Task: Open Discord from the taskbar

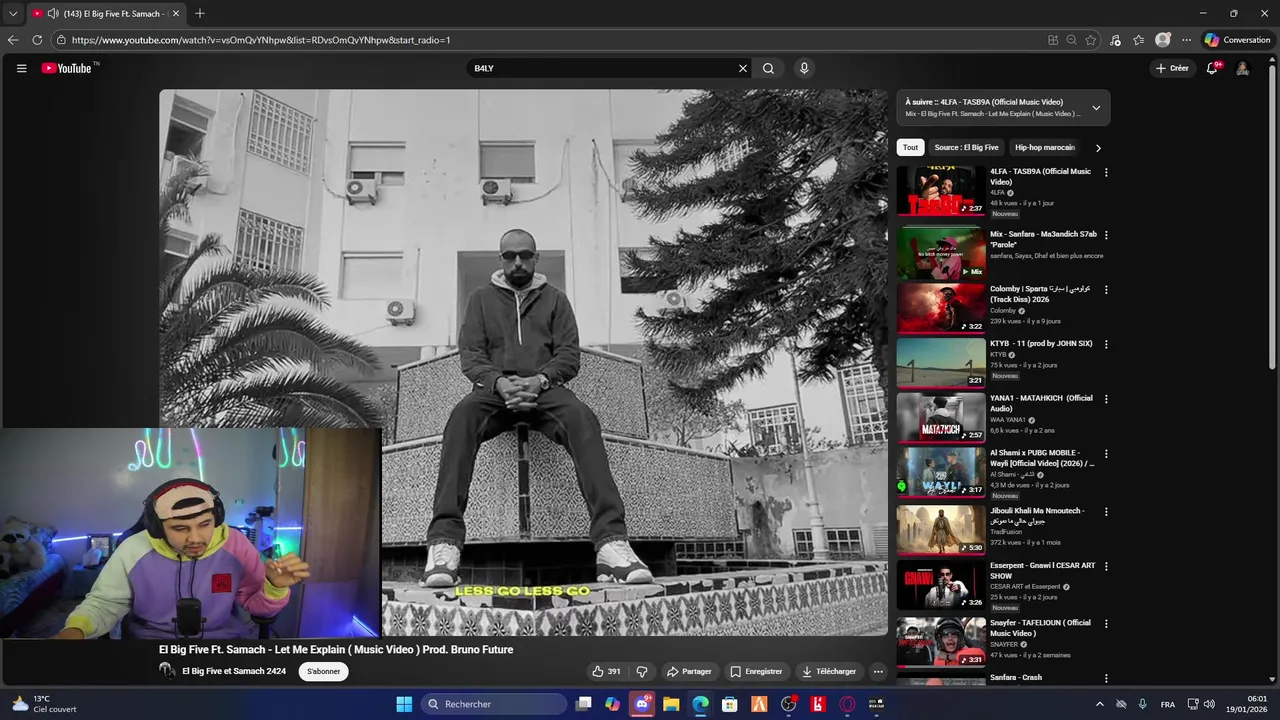Action: [x=642, y=704]
